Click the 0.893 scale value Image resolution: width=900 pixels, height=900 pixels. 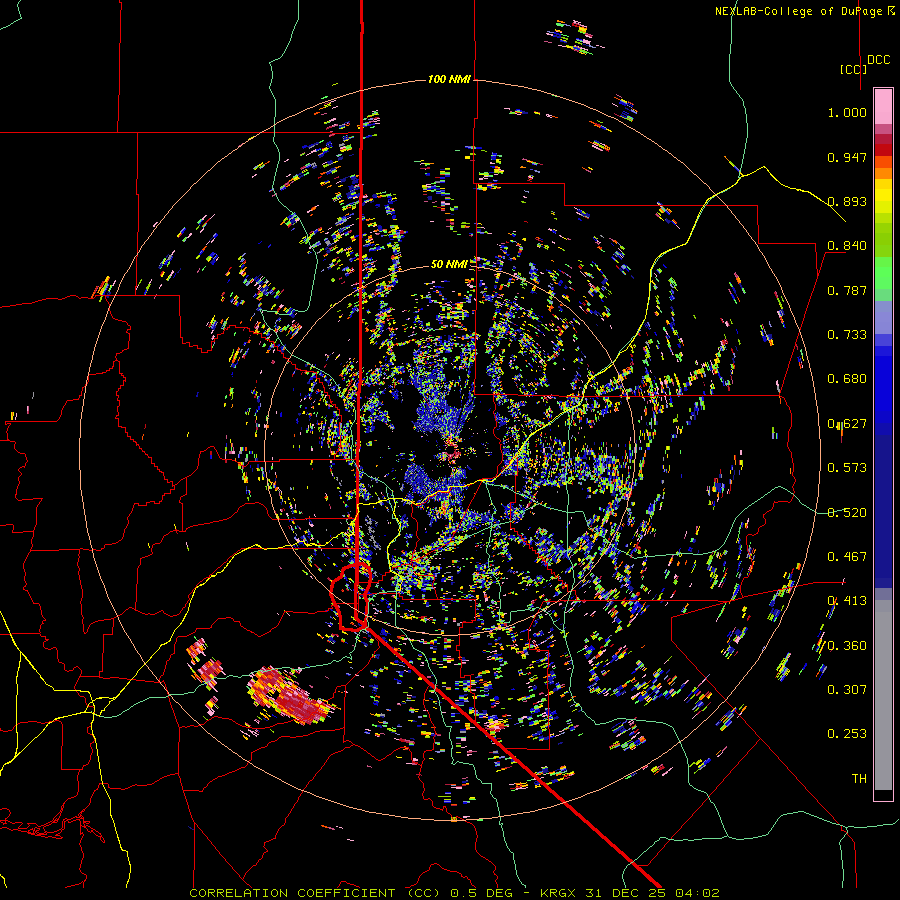point(847,201)
